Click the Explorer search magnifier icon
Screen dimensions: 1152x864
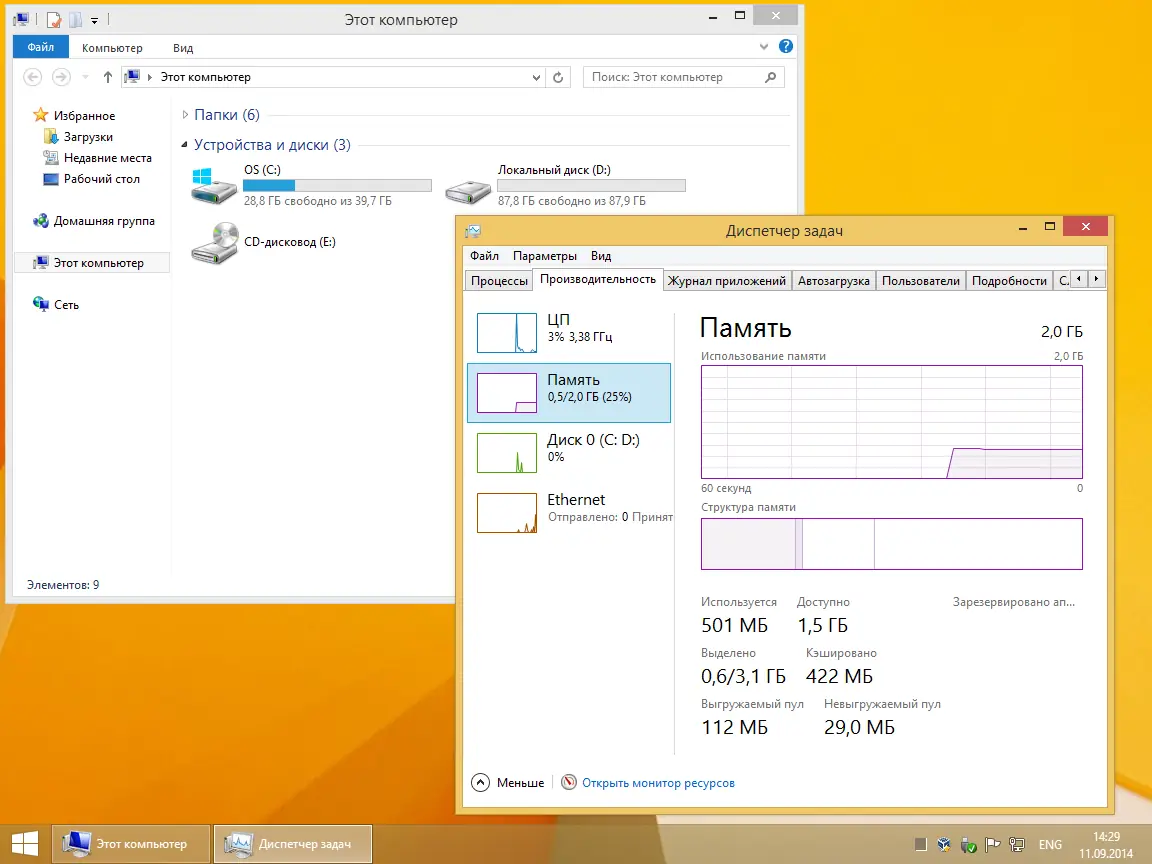[x=771, y=77]
